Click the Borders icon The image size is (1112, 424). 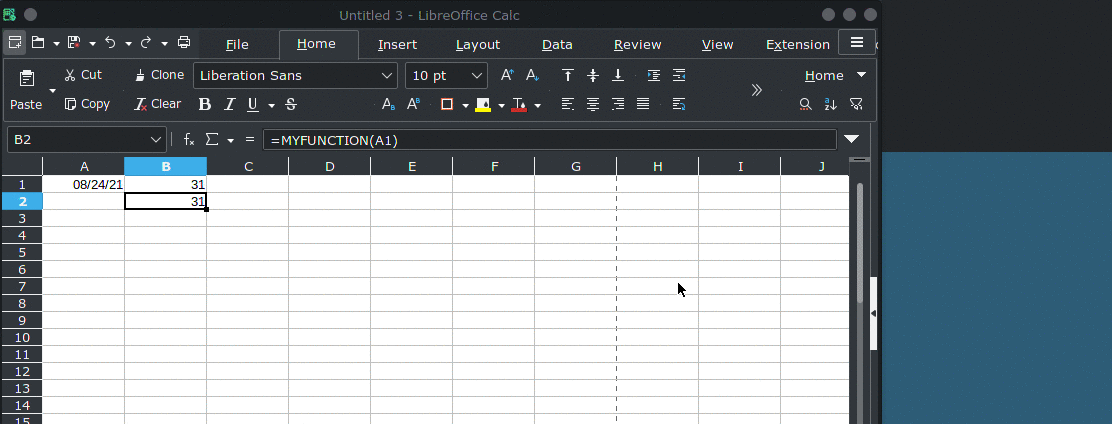[447, 104]
